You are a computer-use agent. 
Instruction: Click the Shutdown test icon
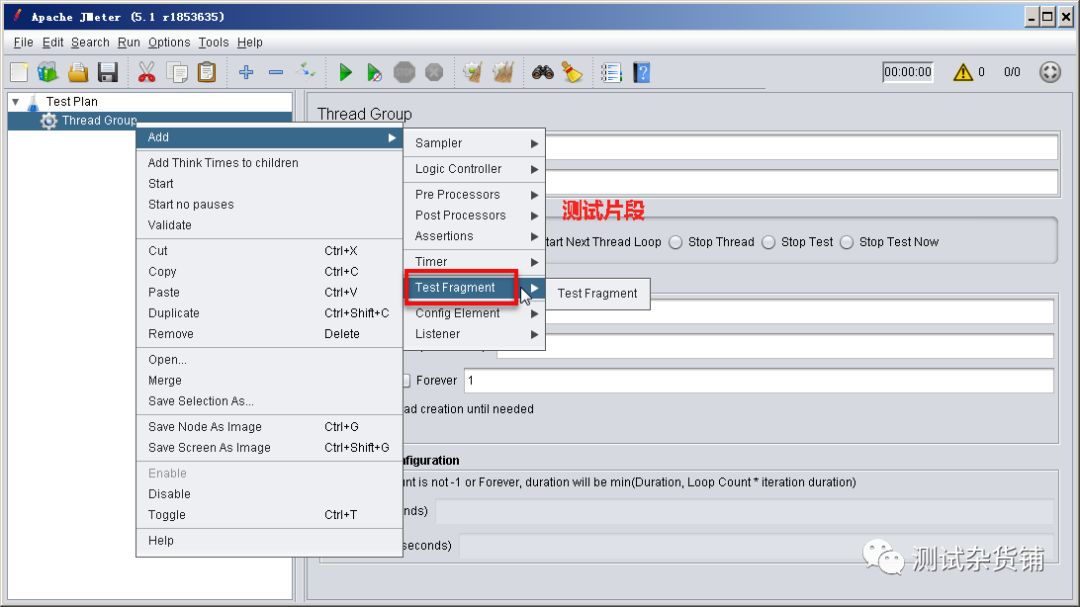tap(434, 72)
